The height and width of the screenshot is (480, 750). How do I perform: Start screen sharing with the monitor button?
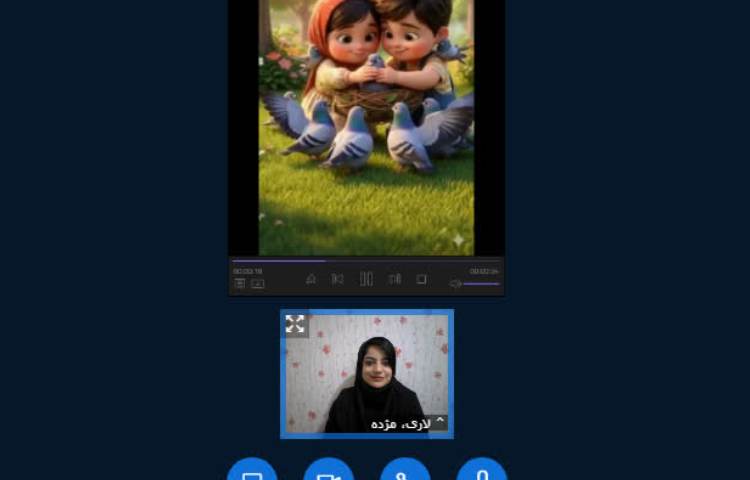[252, 470]
